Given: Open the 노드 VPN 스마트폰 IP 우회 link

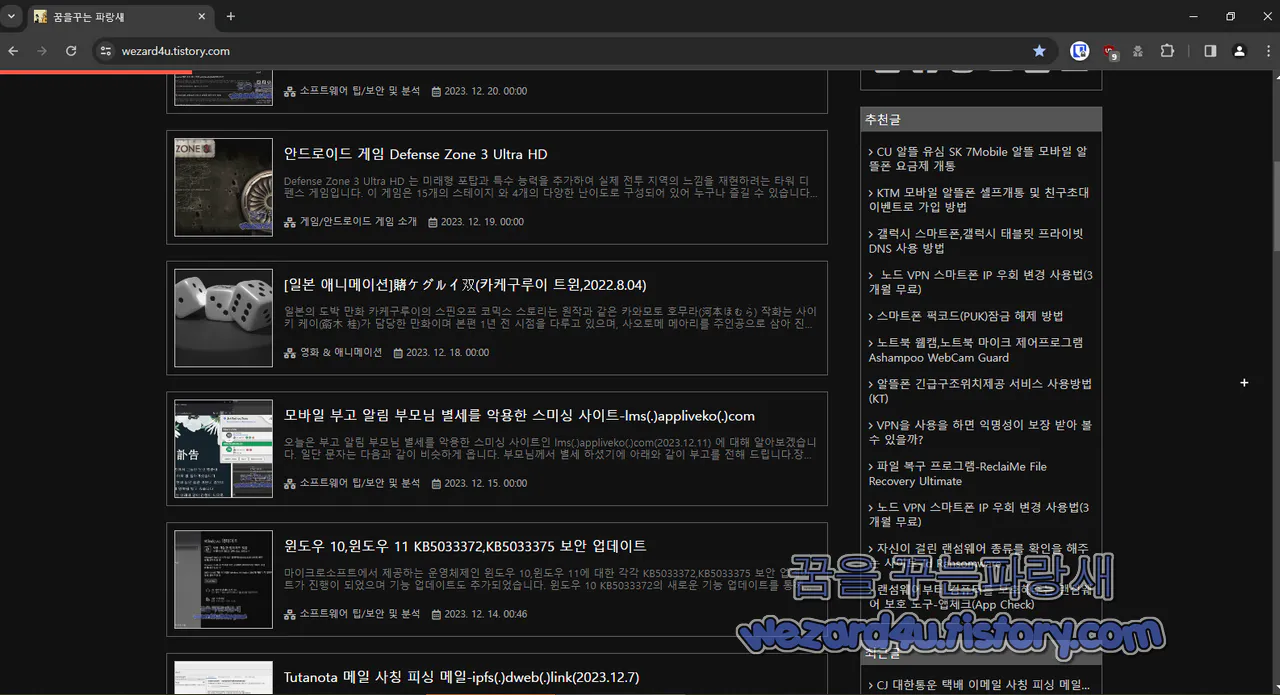Looking at the screenshot, I should 977,274.
